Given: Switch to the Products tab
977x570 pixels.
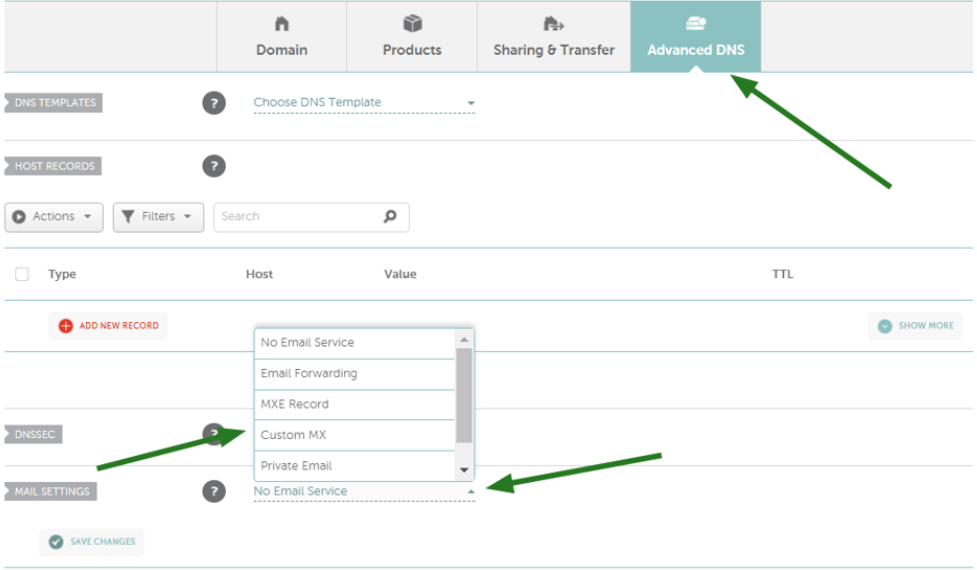Looking at the screenshot, I should tap(412, 36).
